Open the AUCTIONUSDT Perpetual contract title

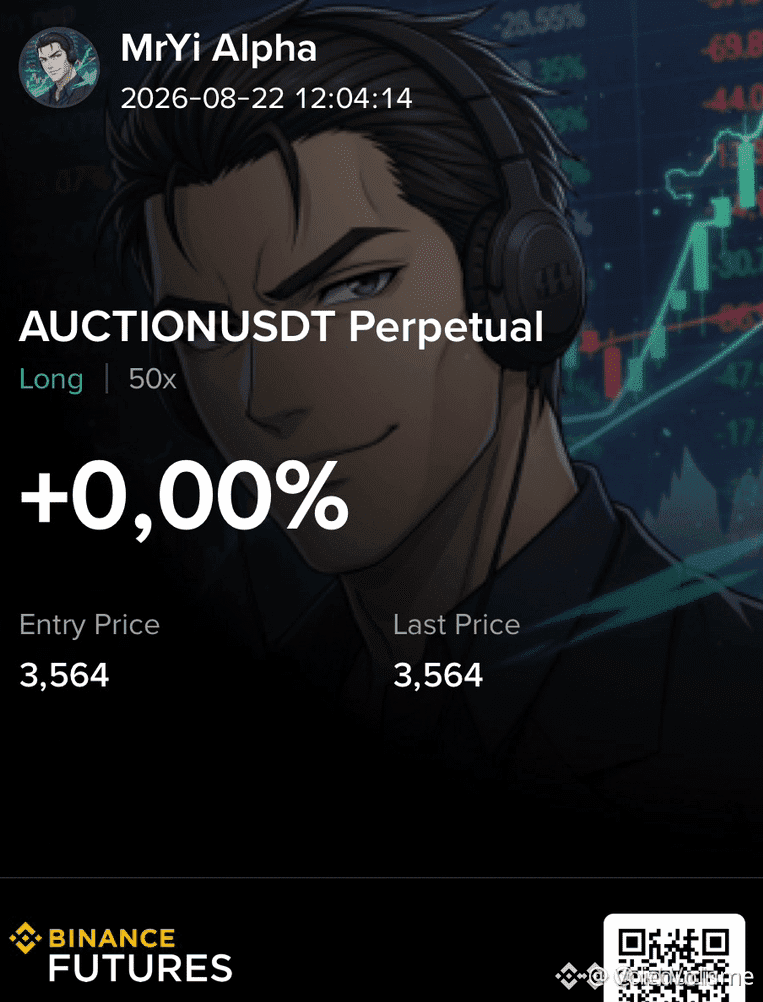[x=281, y=327]
